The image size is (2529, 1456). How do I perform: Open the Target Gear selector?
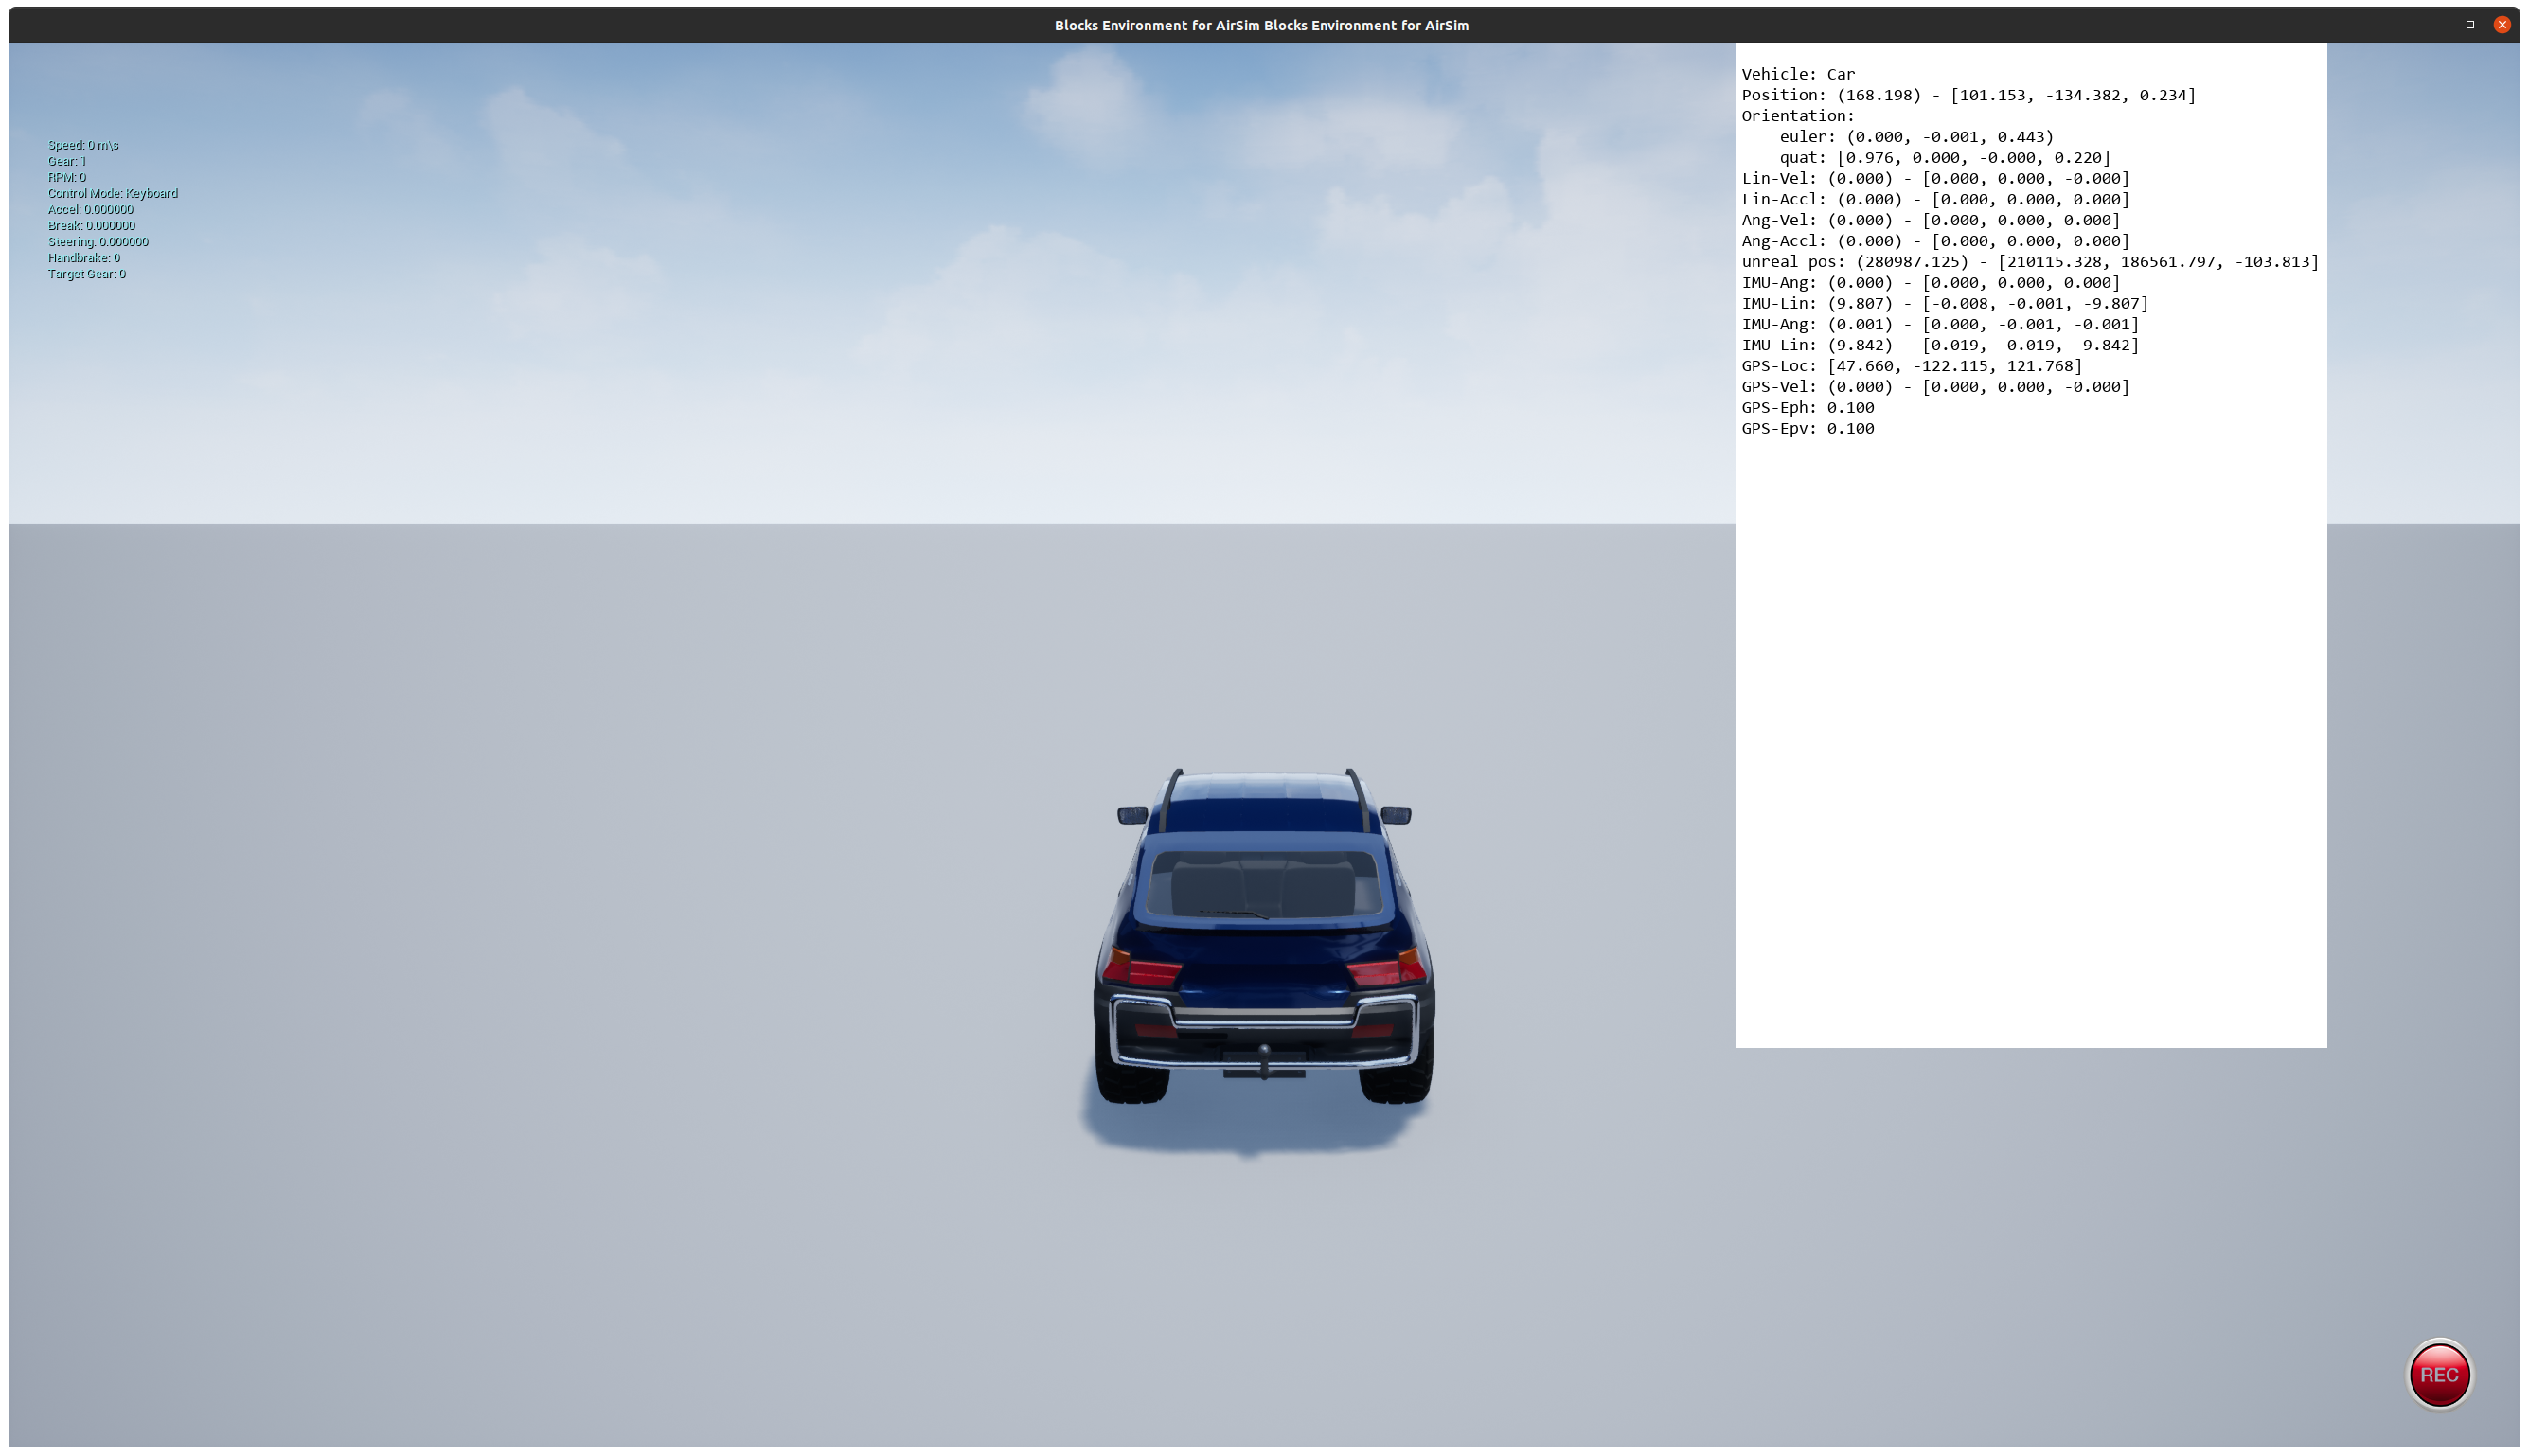pyautogui.click(x=87, y=273)
